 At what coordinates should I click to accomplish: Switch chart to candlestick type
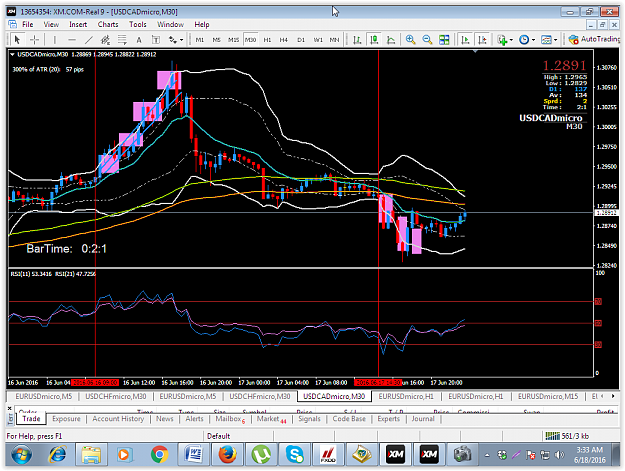374,39
